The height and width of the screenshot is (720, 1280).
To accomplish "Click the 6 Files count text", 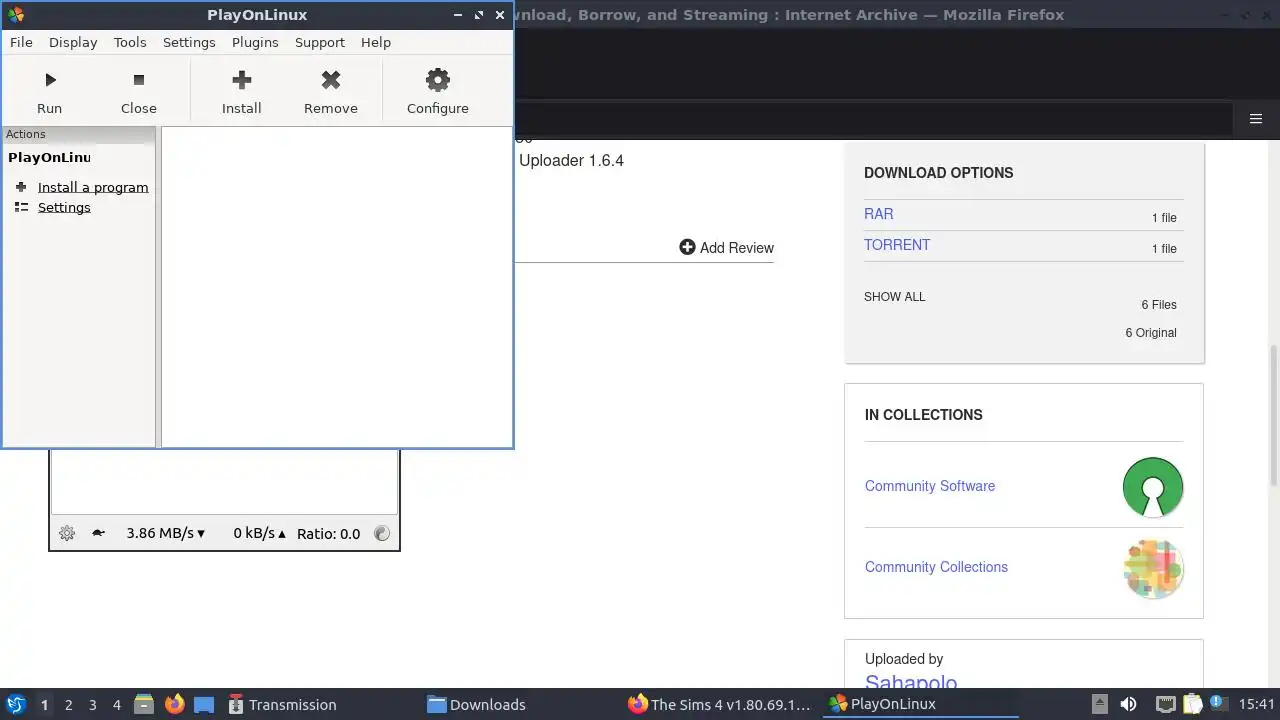I will click(x=1159, y=304).
